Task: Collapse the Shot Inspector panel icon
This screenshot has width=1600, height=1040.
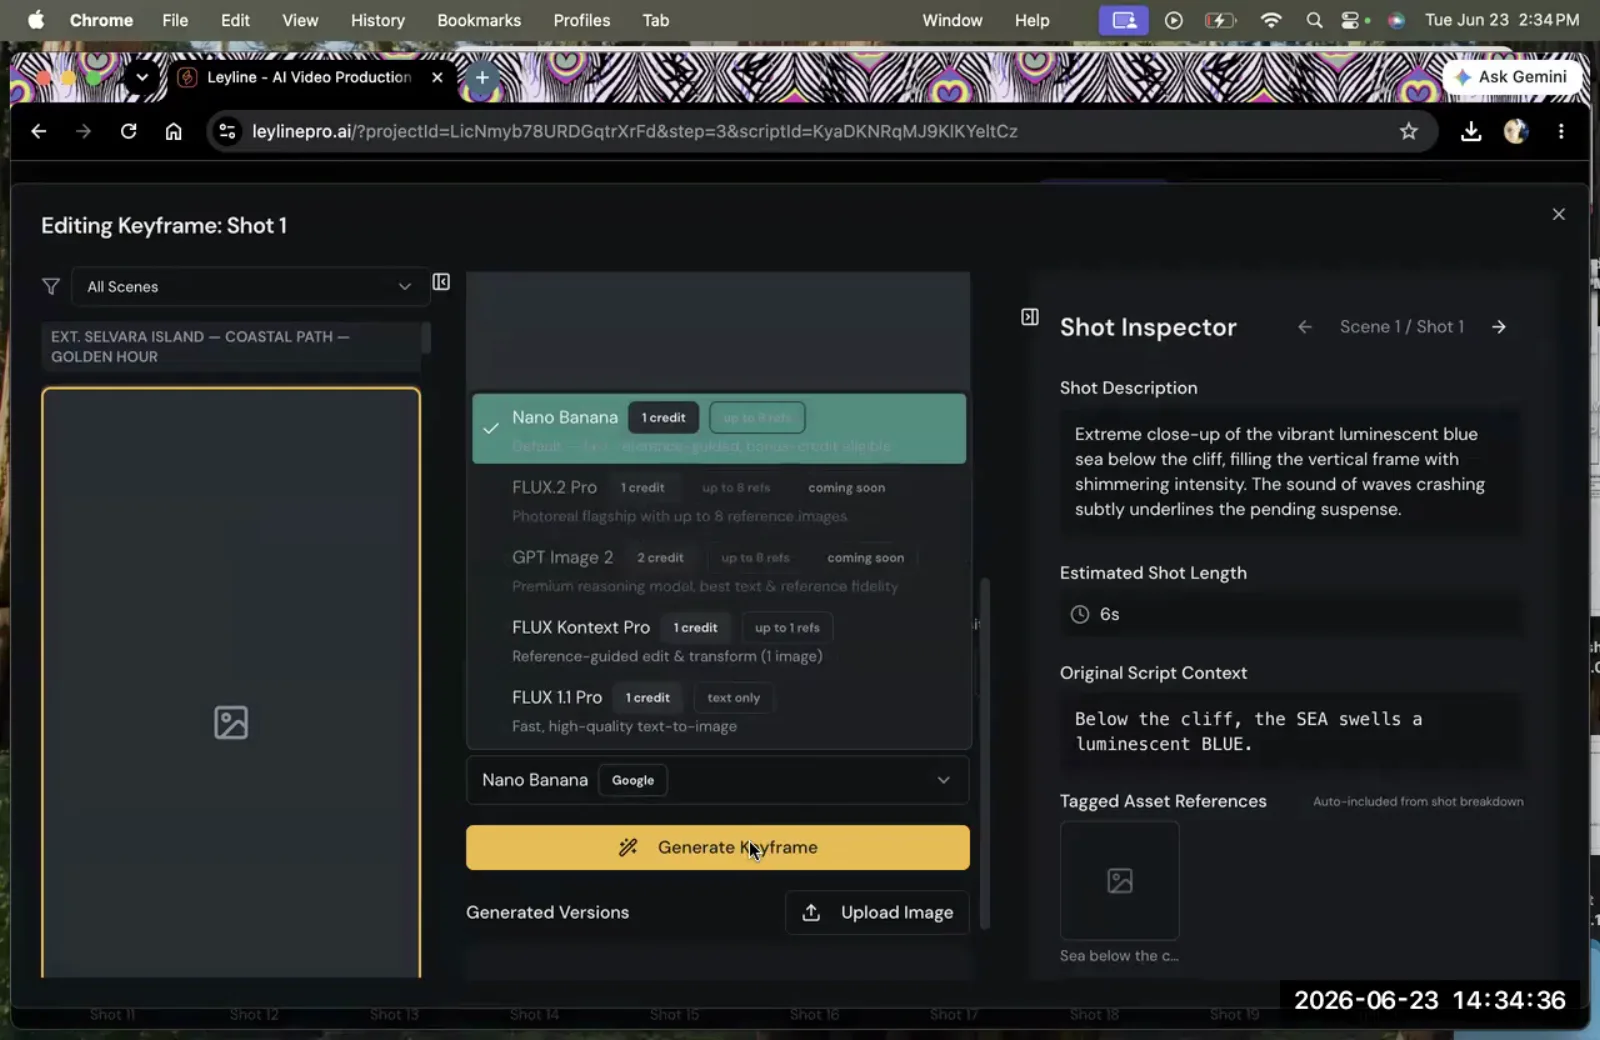Action: click(x=1030, y=317)
